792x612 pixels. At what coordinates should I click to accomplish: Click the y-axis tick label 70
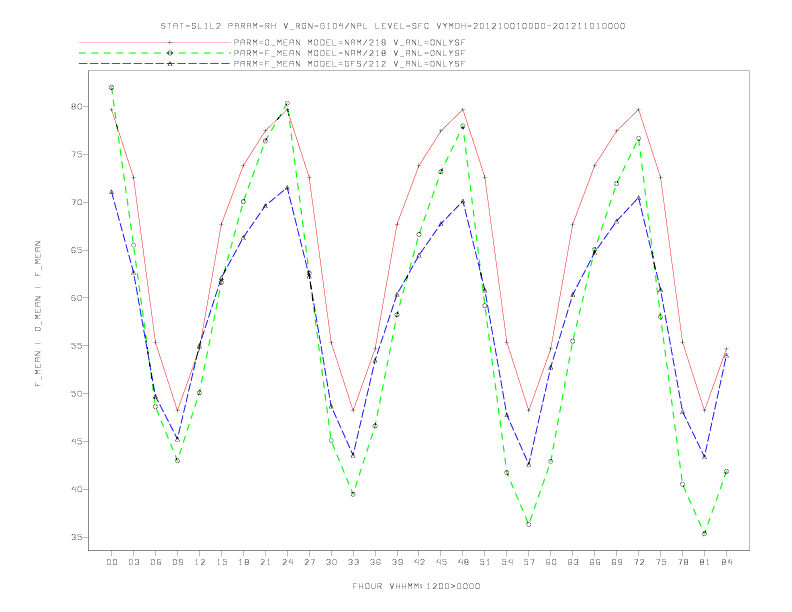(77, 202)
